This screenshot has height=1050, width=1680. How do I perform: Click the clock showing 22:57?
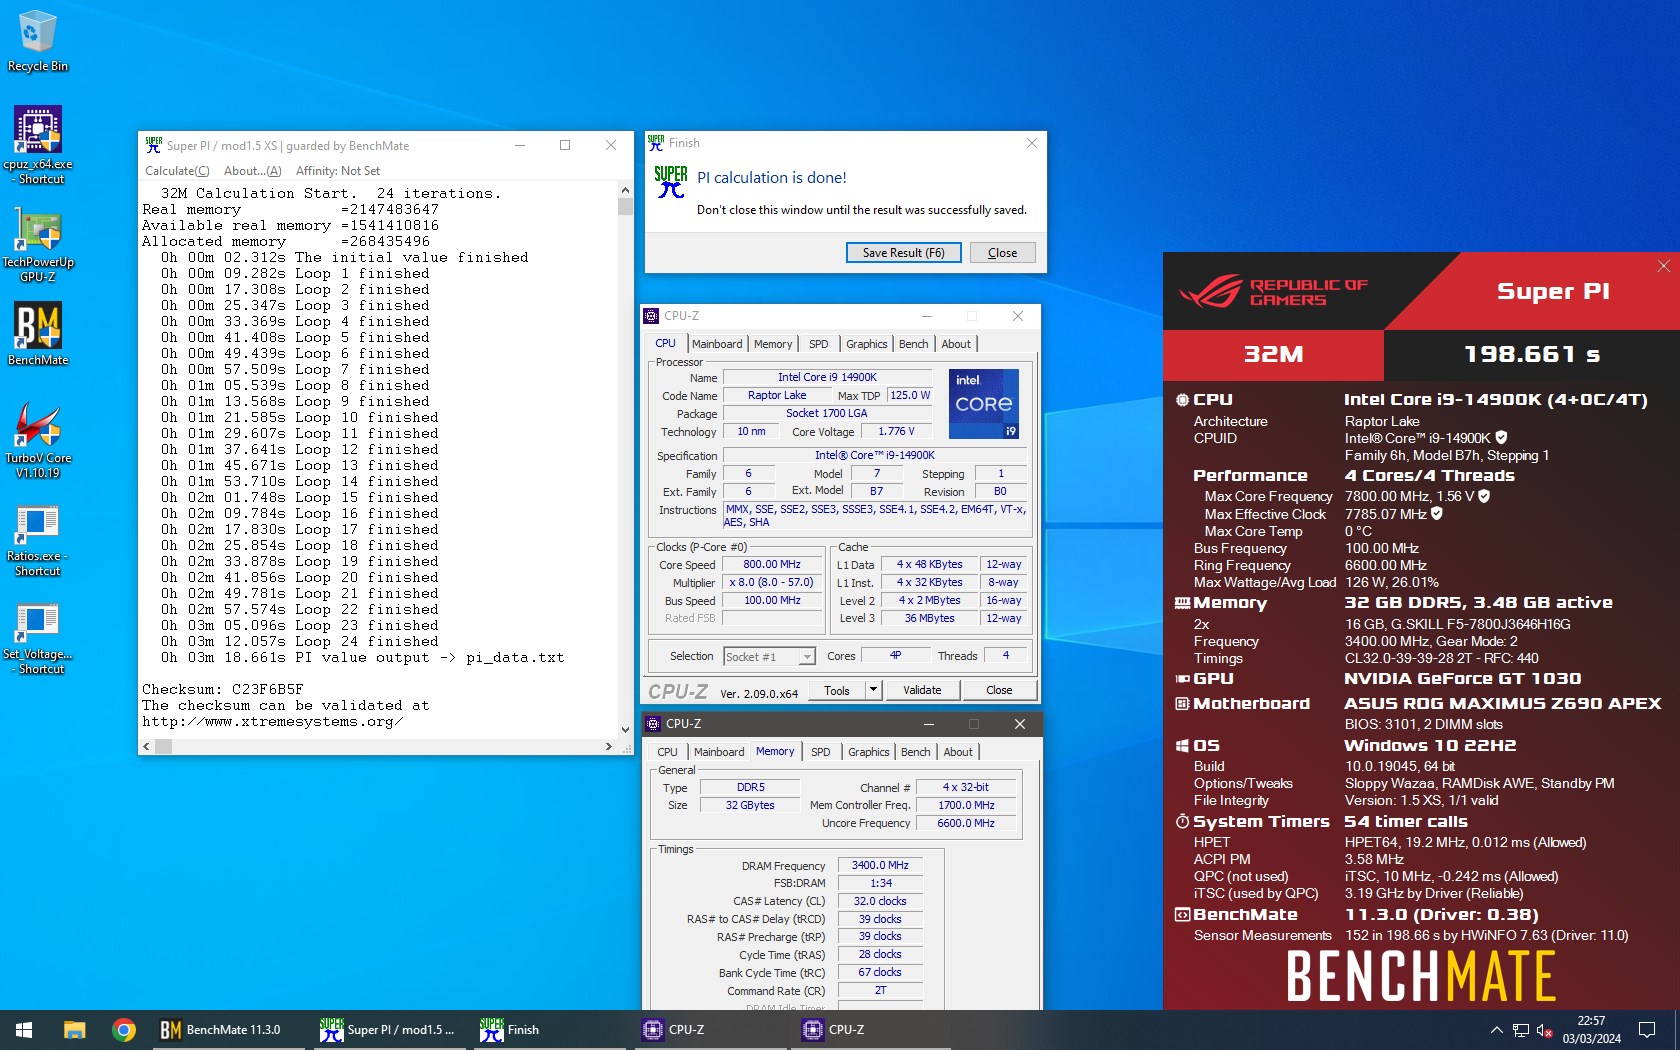click(x=1591, y=1021)
